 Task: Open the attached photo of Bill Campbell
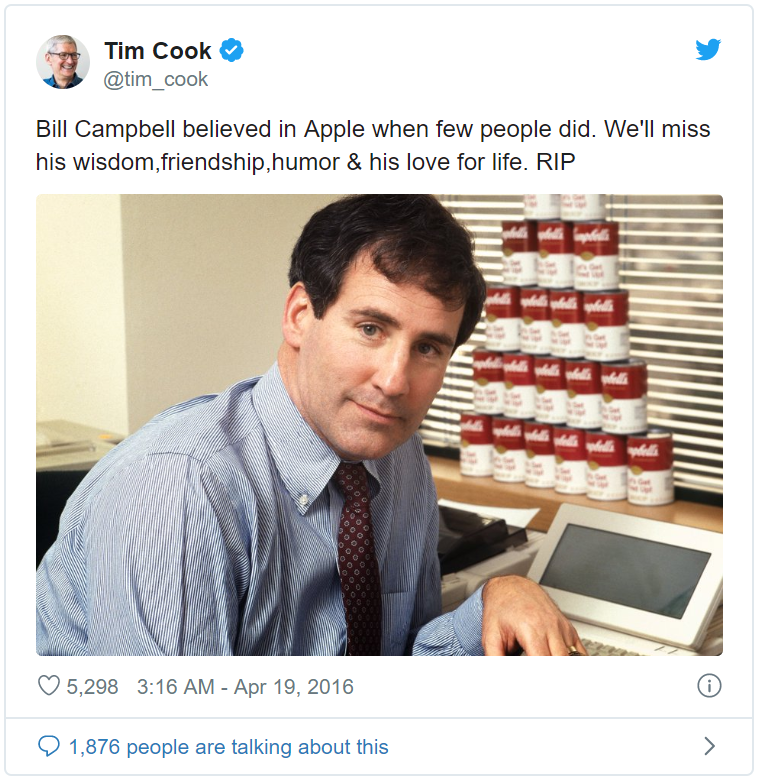[x=379, y=425]
